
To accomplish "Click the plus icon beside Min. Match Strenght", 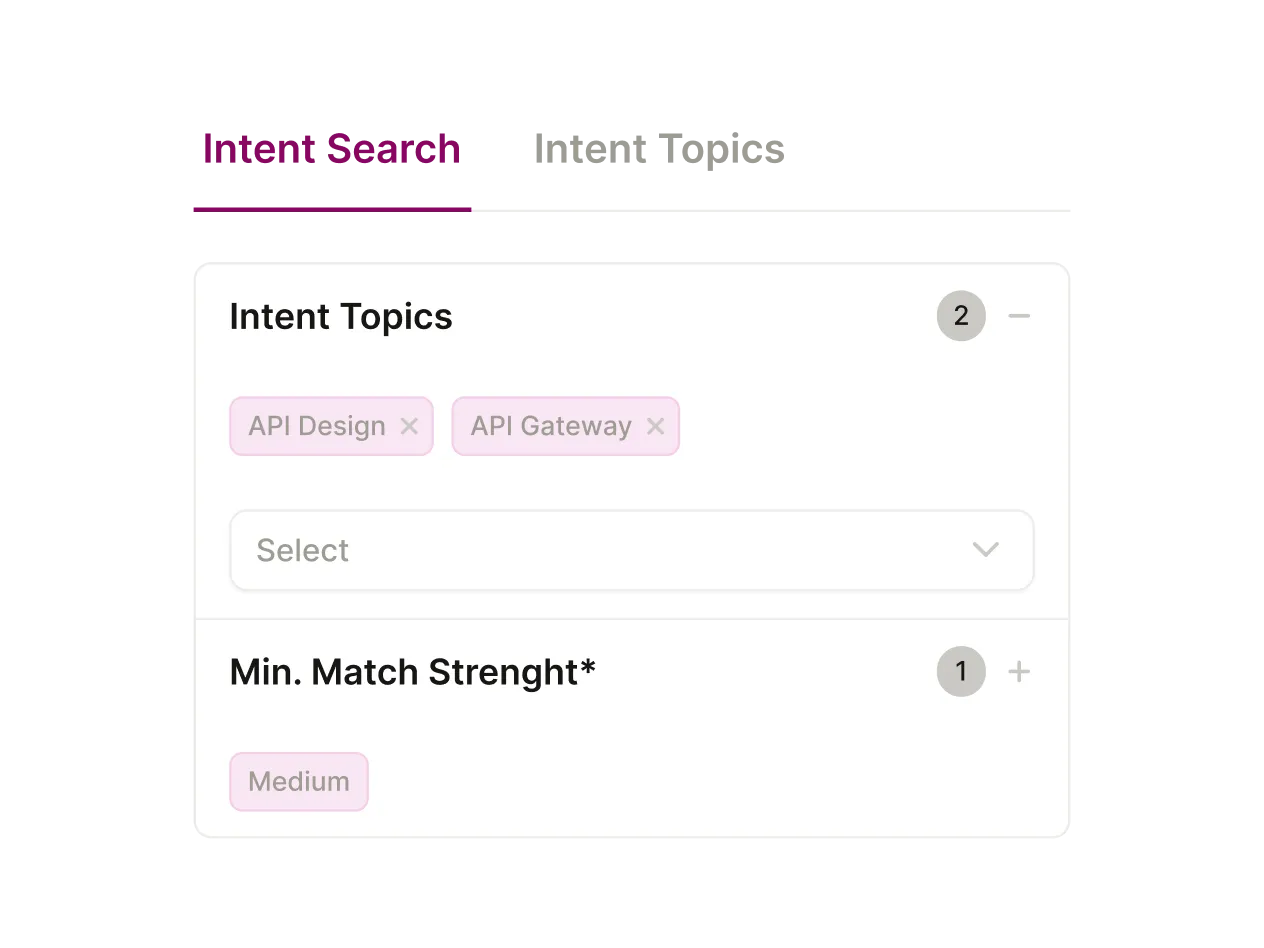I will [1019, 671].
